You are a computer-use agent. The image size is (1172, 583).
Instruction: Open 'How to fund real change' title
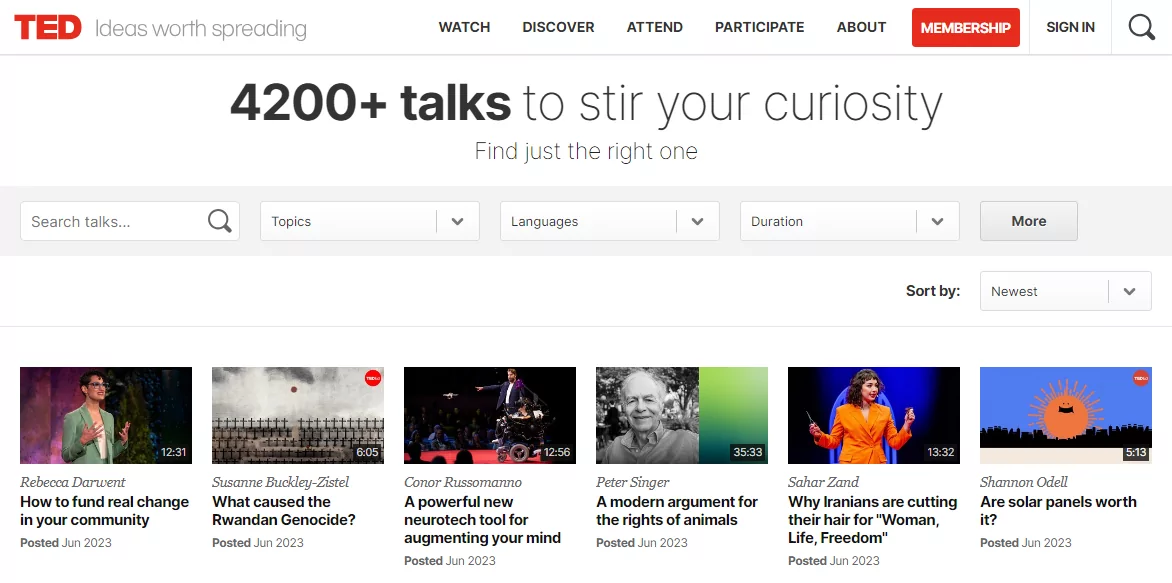105,511
